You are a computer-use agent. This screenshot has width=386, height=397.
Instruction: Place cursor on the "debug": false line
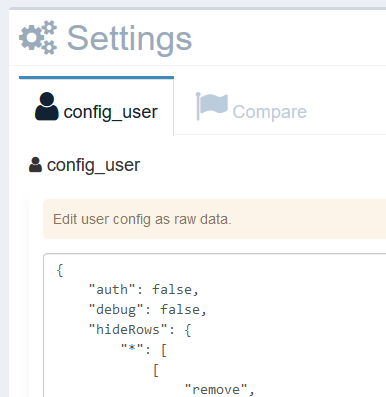coord(148,310)
